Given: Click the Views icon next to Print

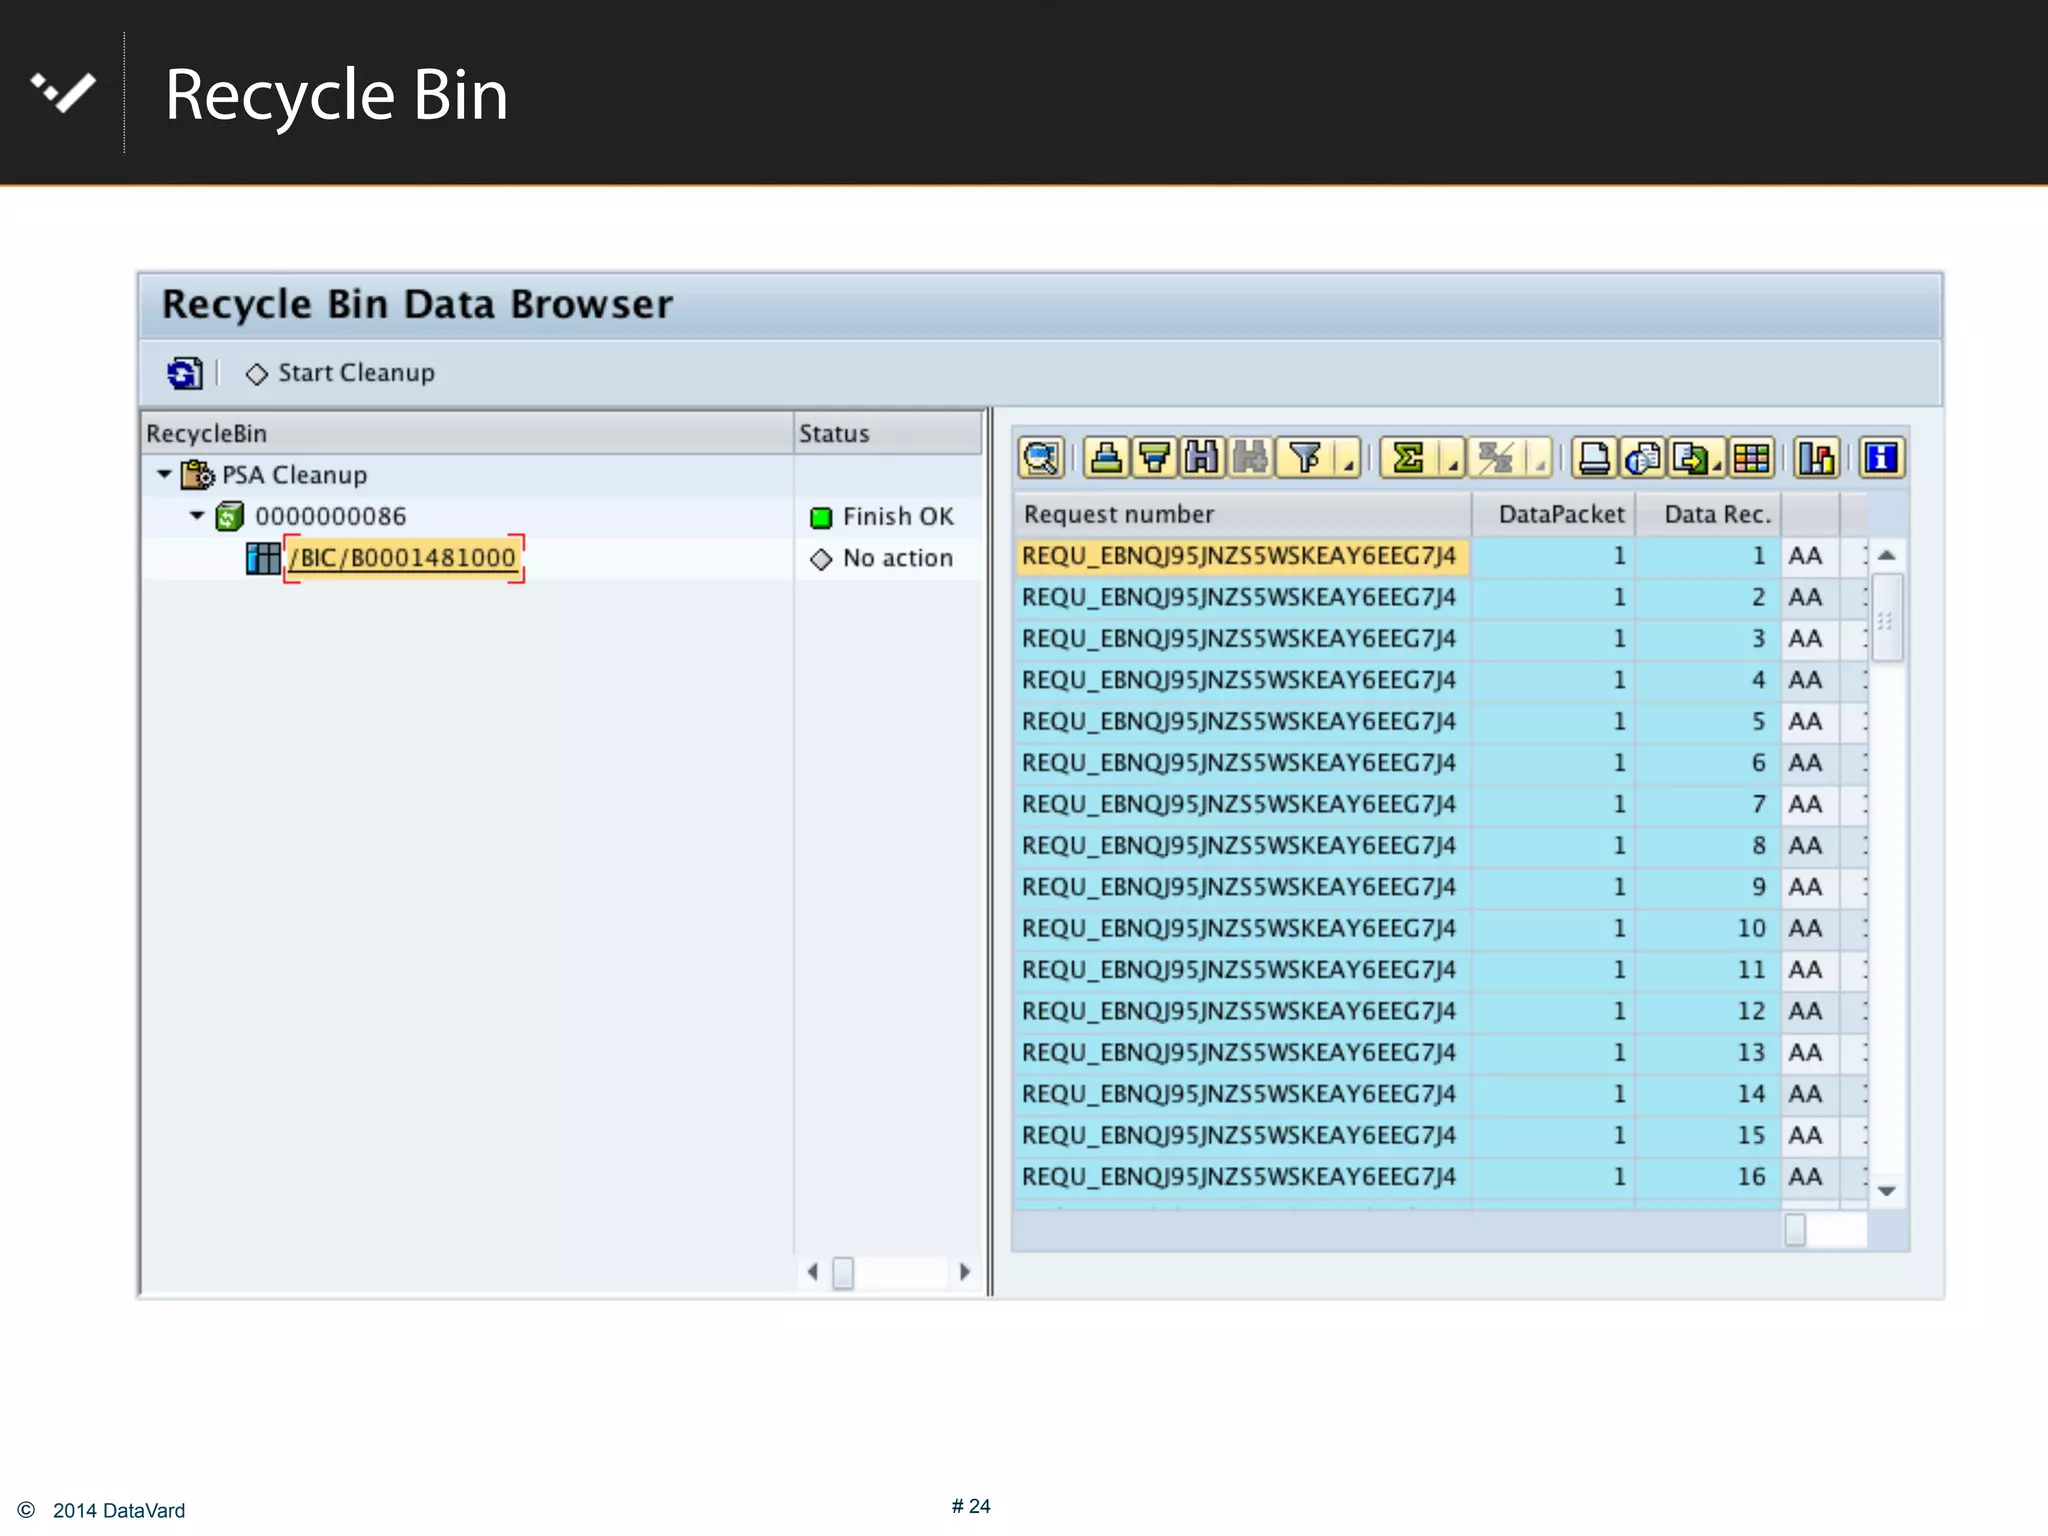Looking at the screenshot, I should click(x=1642, y=458).
